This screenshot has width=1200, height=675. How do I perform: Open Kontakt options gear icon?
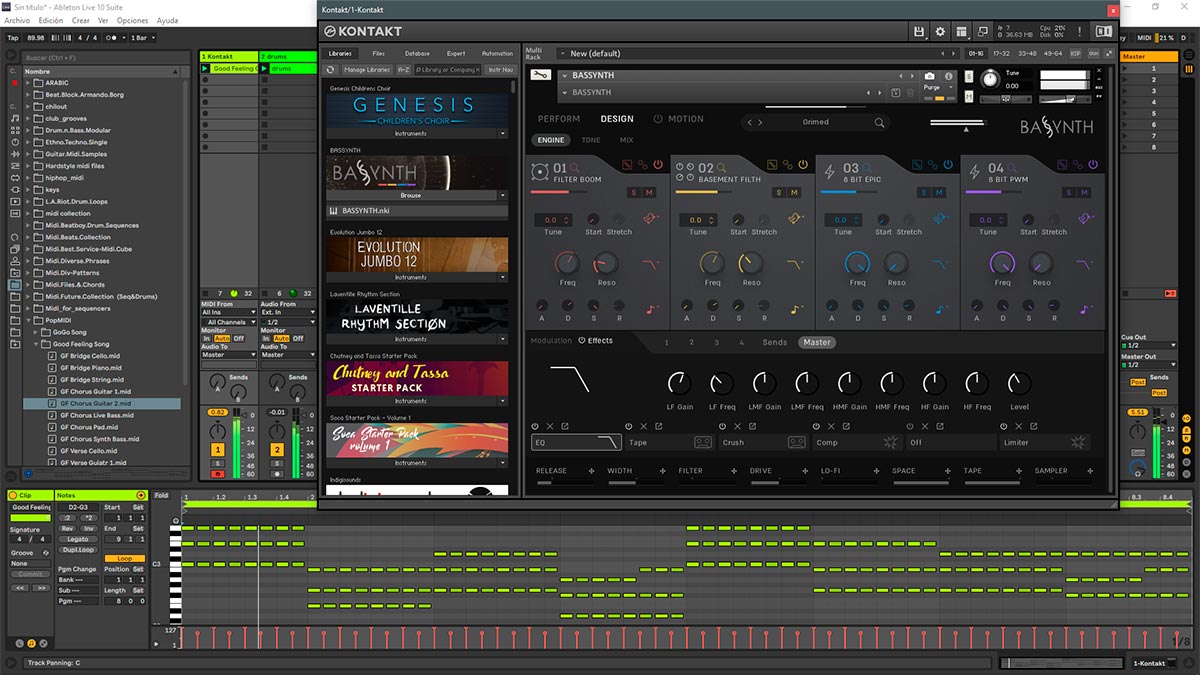(940, 32)
